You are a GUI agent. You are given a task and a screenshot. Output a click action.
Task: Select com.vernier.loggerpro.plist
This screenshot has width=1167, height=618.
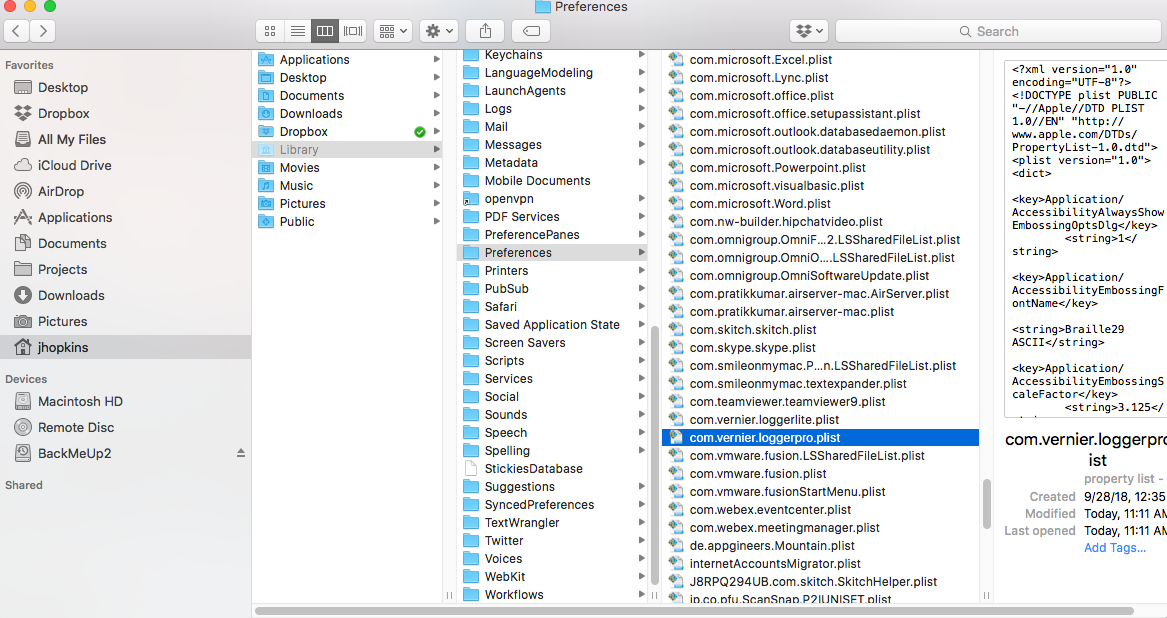click(x=820, y=438)
